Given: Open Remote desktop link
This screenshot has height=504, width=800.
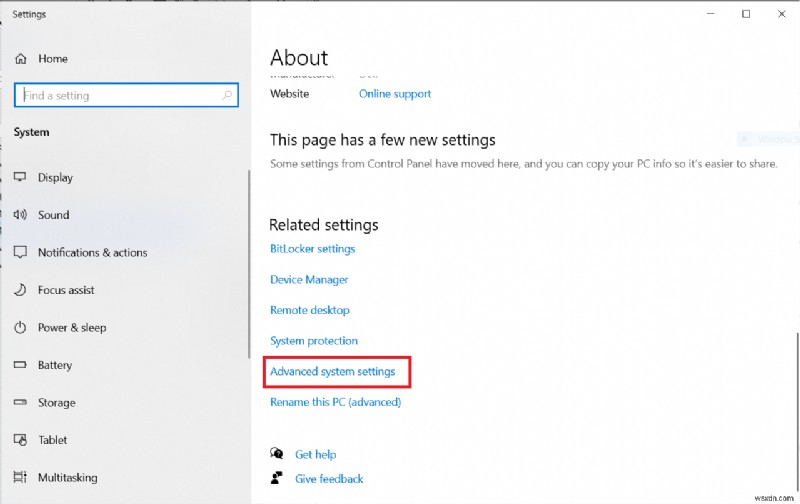Looking at the screenshot, I should [x=310, y=310].
